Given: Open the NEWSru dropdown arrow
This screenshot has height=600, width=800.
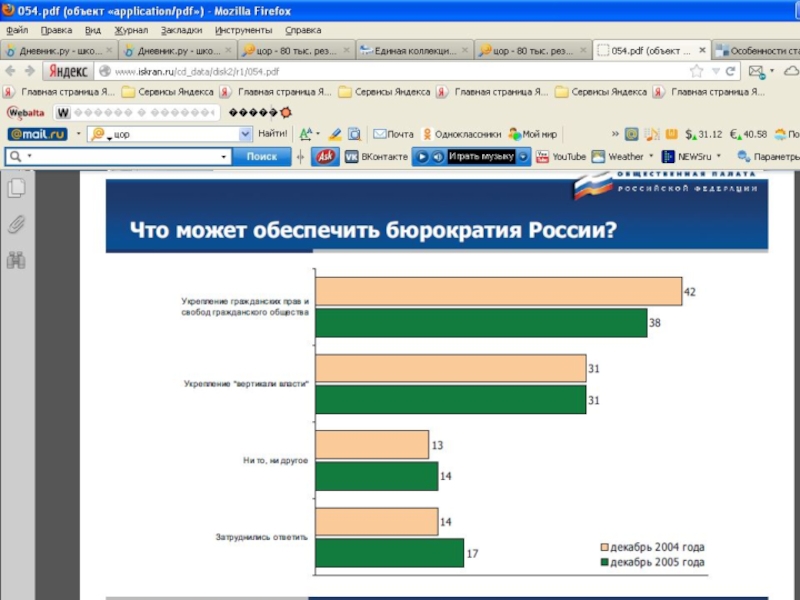Looking at the screenshot, I should pos(719,157).
